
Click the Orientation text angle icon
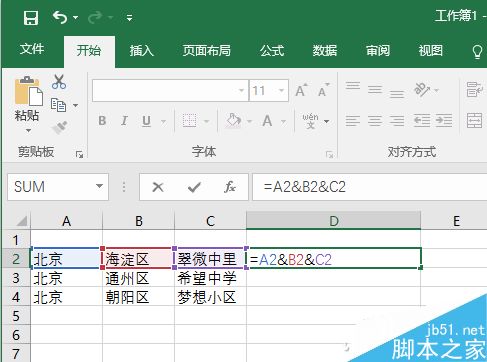(422, 90)
